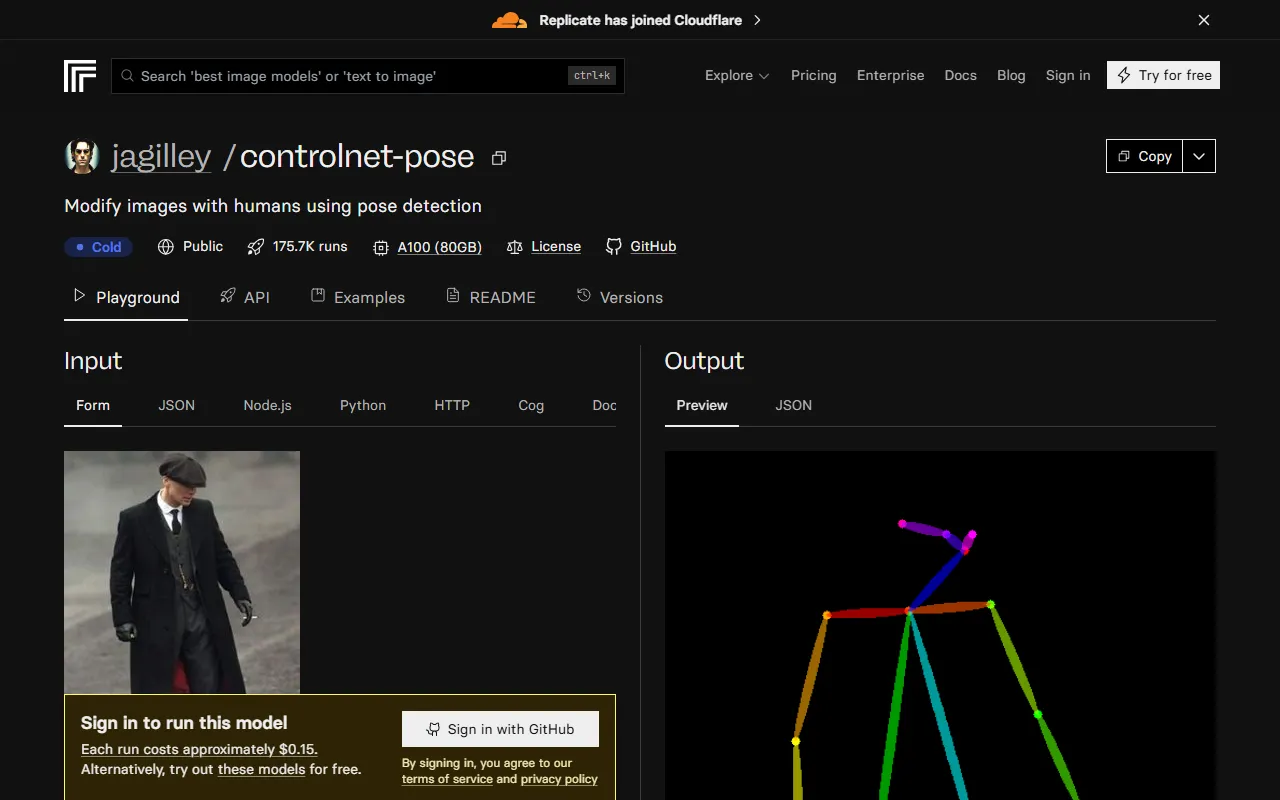Screen dimensions: 1280x800
Task: Dismiss the Cloudflare announcement banner
Action: click(x=1204, y=20)
